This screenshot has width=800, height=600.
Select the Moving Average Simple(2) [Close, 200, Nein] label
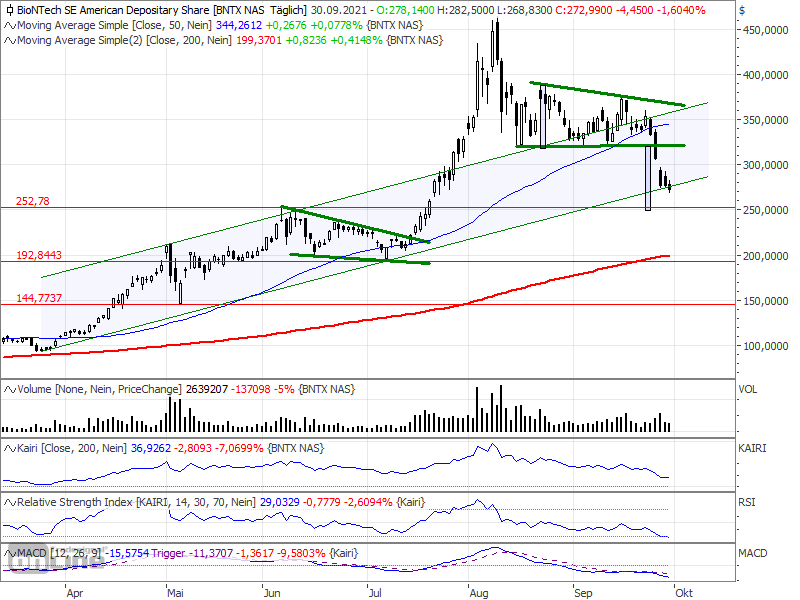coord(124,40)
